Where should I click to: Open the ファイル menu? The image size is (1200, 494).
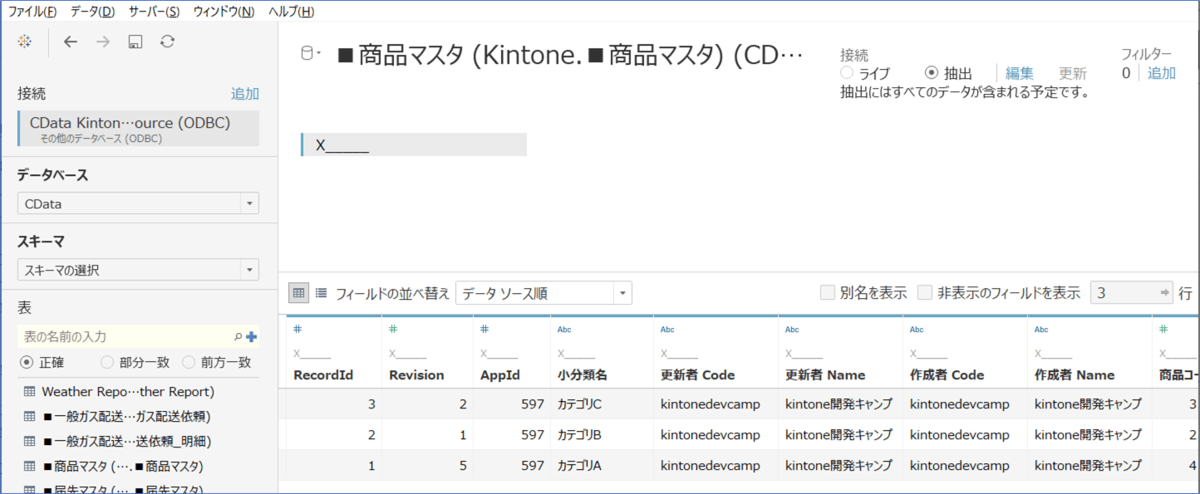[x=32, y=11]
